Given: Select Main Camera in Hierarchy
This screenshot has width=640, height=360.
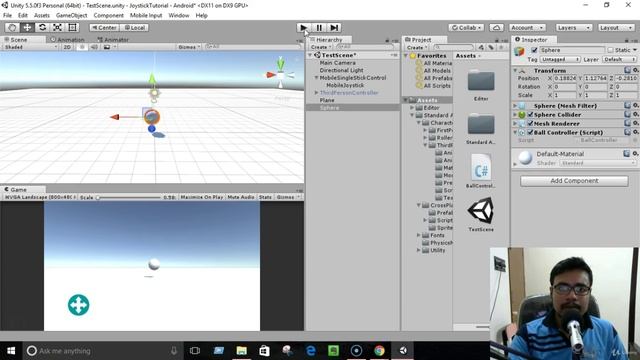Looking at the screenshot, I should [x=338, y=63].
